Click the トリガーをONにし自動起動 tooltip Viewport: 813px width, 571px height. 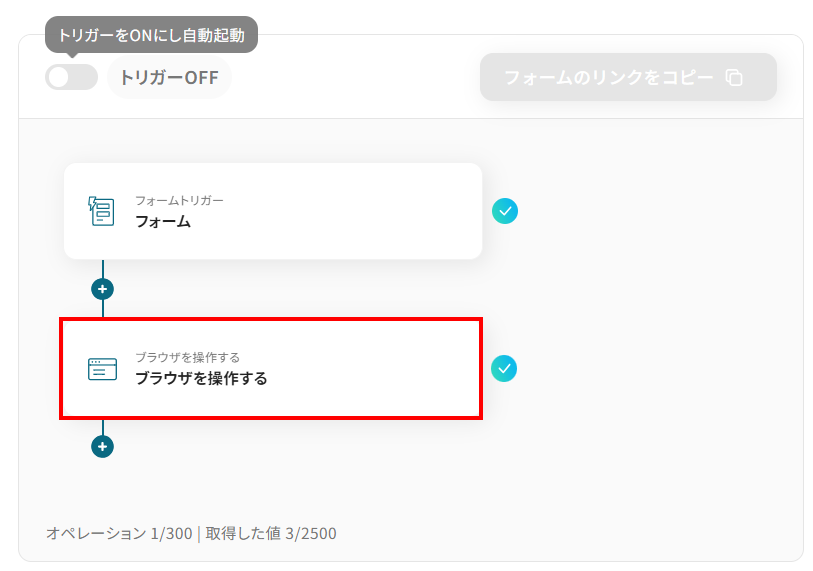click(151, 34)
